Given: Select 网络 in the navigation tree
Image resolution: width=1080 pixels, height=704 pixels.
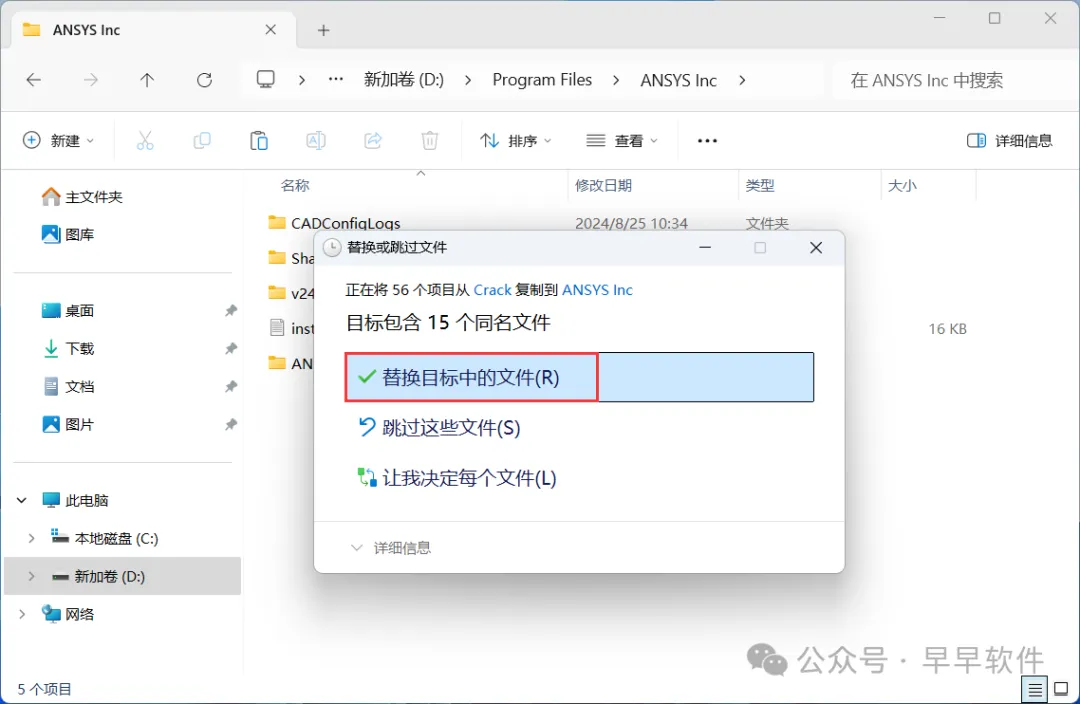Looking at the screenshot, I should 68,614.
